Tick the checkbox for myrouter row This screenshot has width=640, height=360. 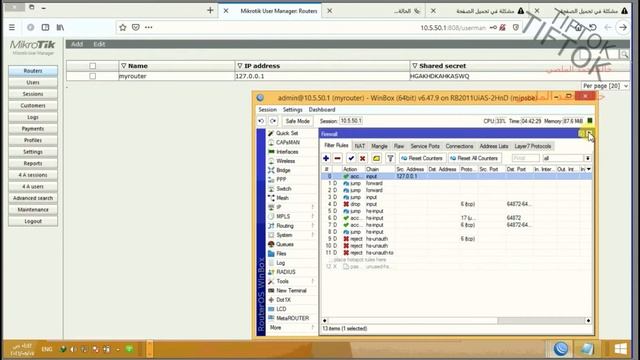(x=93, y=76)
